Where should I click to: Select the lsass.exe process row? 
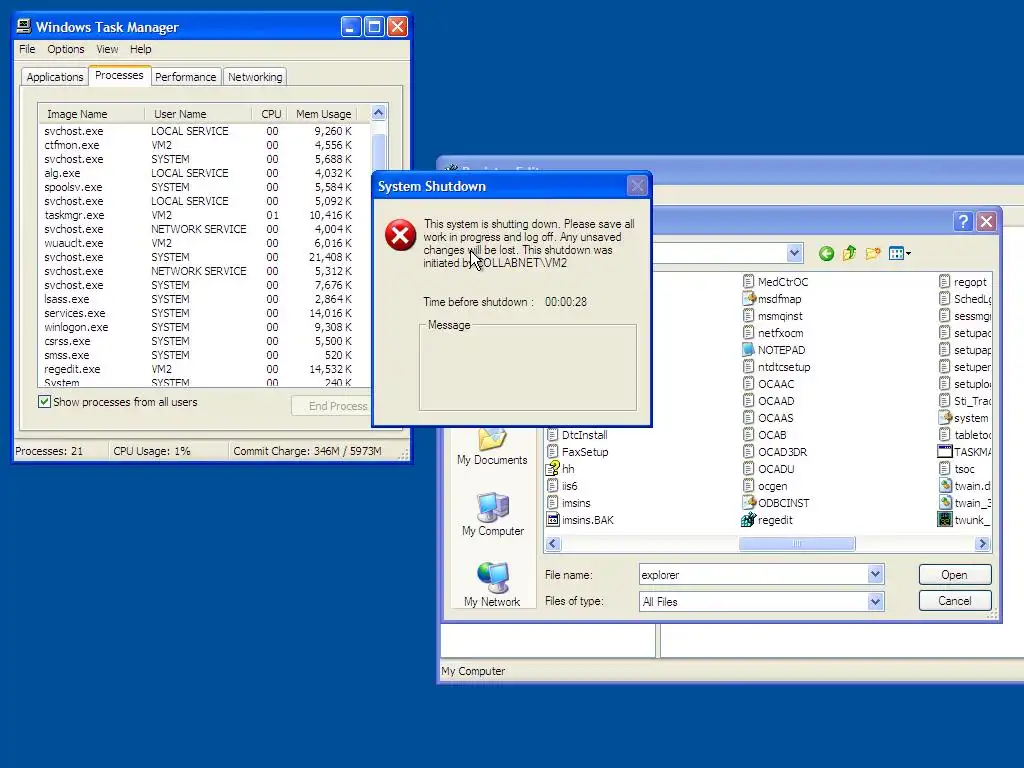click(x=204, y=299)
